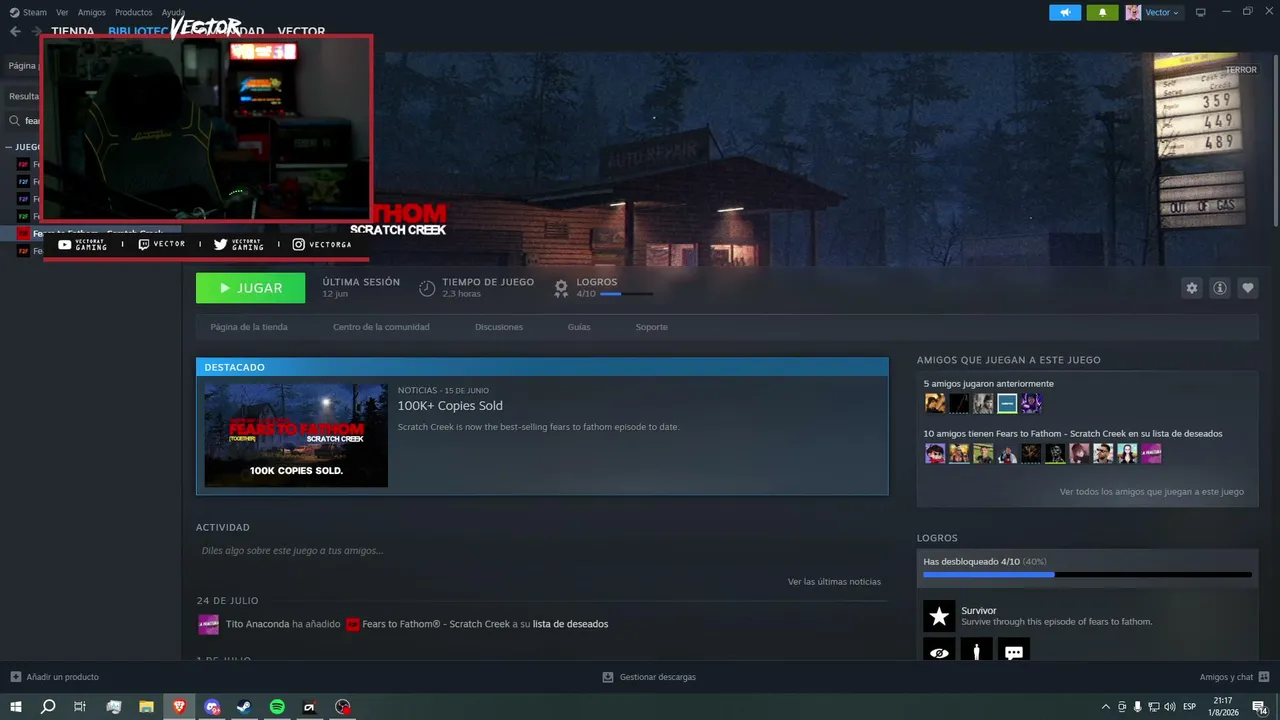Open the Soporte page

click(651, 327)
